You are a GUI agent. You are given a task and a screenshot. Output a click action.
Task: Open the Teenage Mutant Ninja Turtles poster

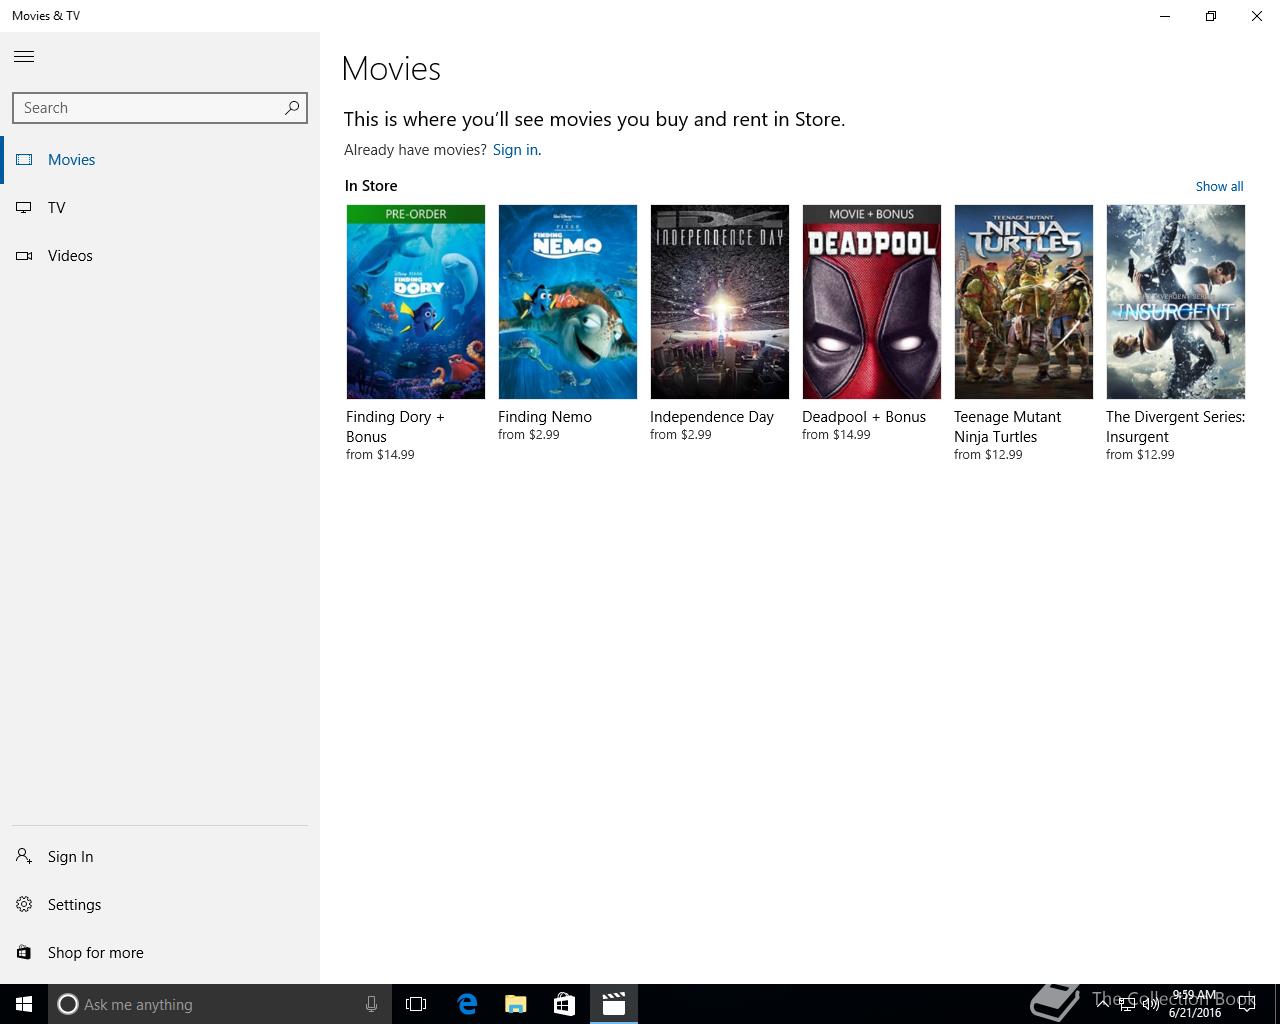pyautogui.click(x=1024, y=302)
